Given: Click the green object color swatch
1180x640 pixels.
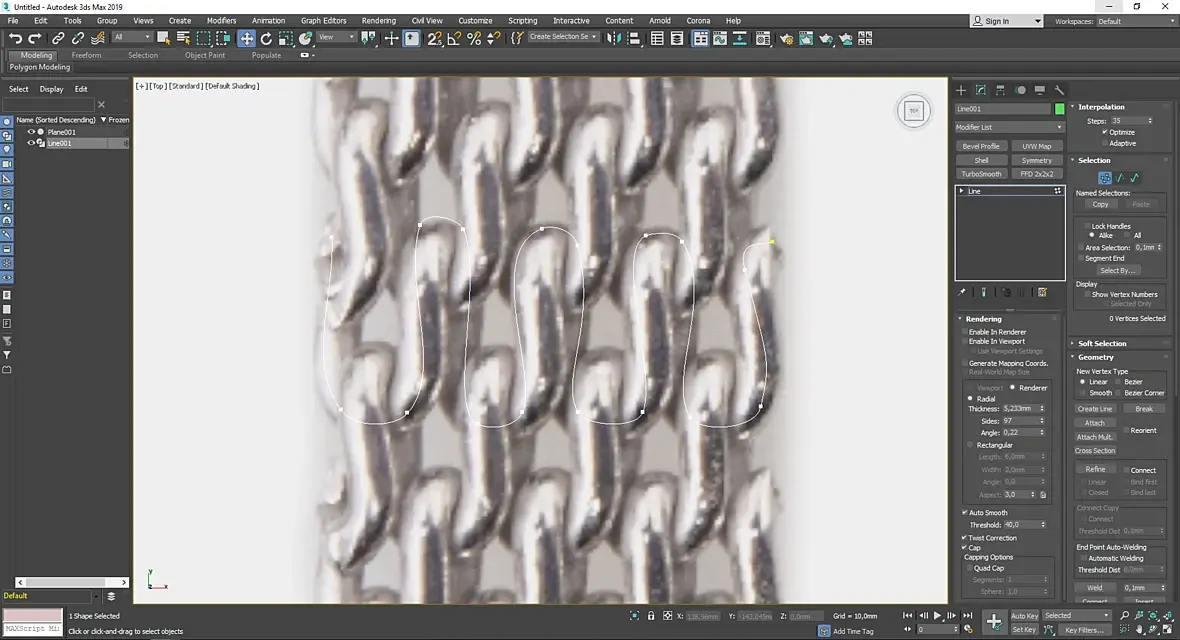Looking at the screenshot, I should (1059, 109).
